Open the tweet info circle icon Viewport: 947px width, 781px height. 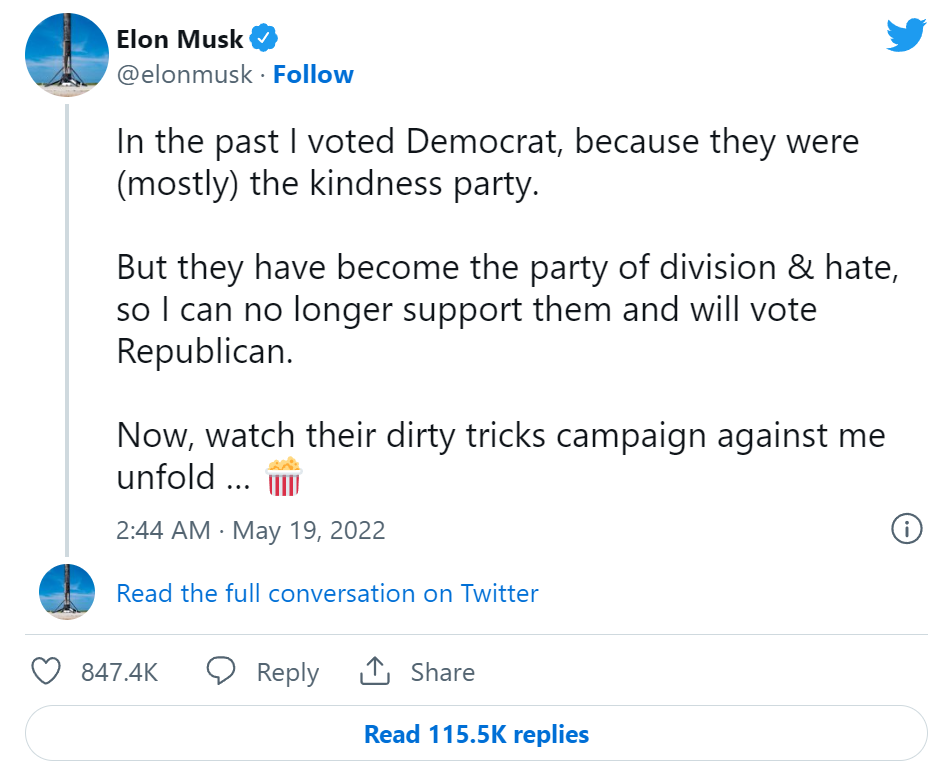(x=906, y=529)
